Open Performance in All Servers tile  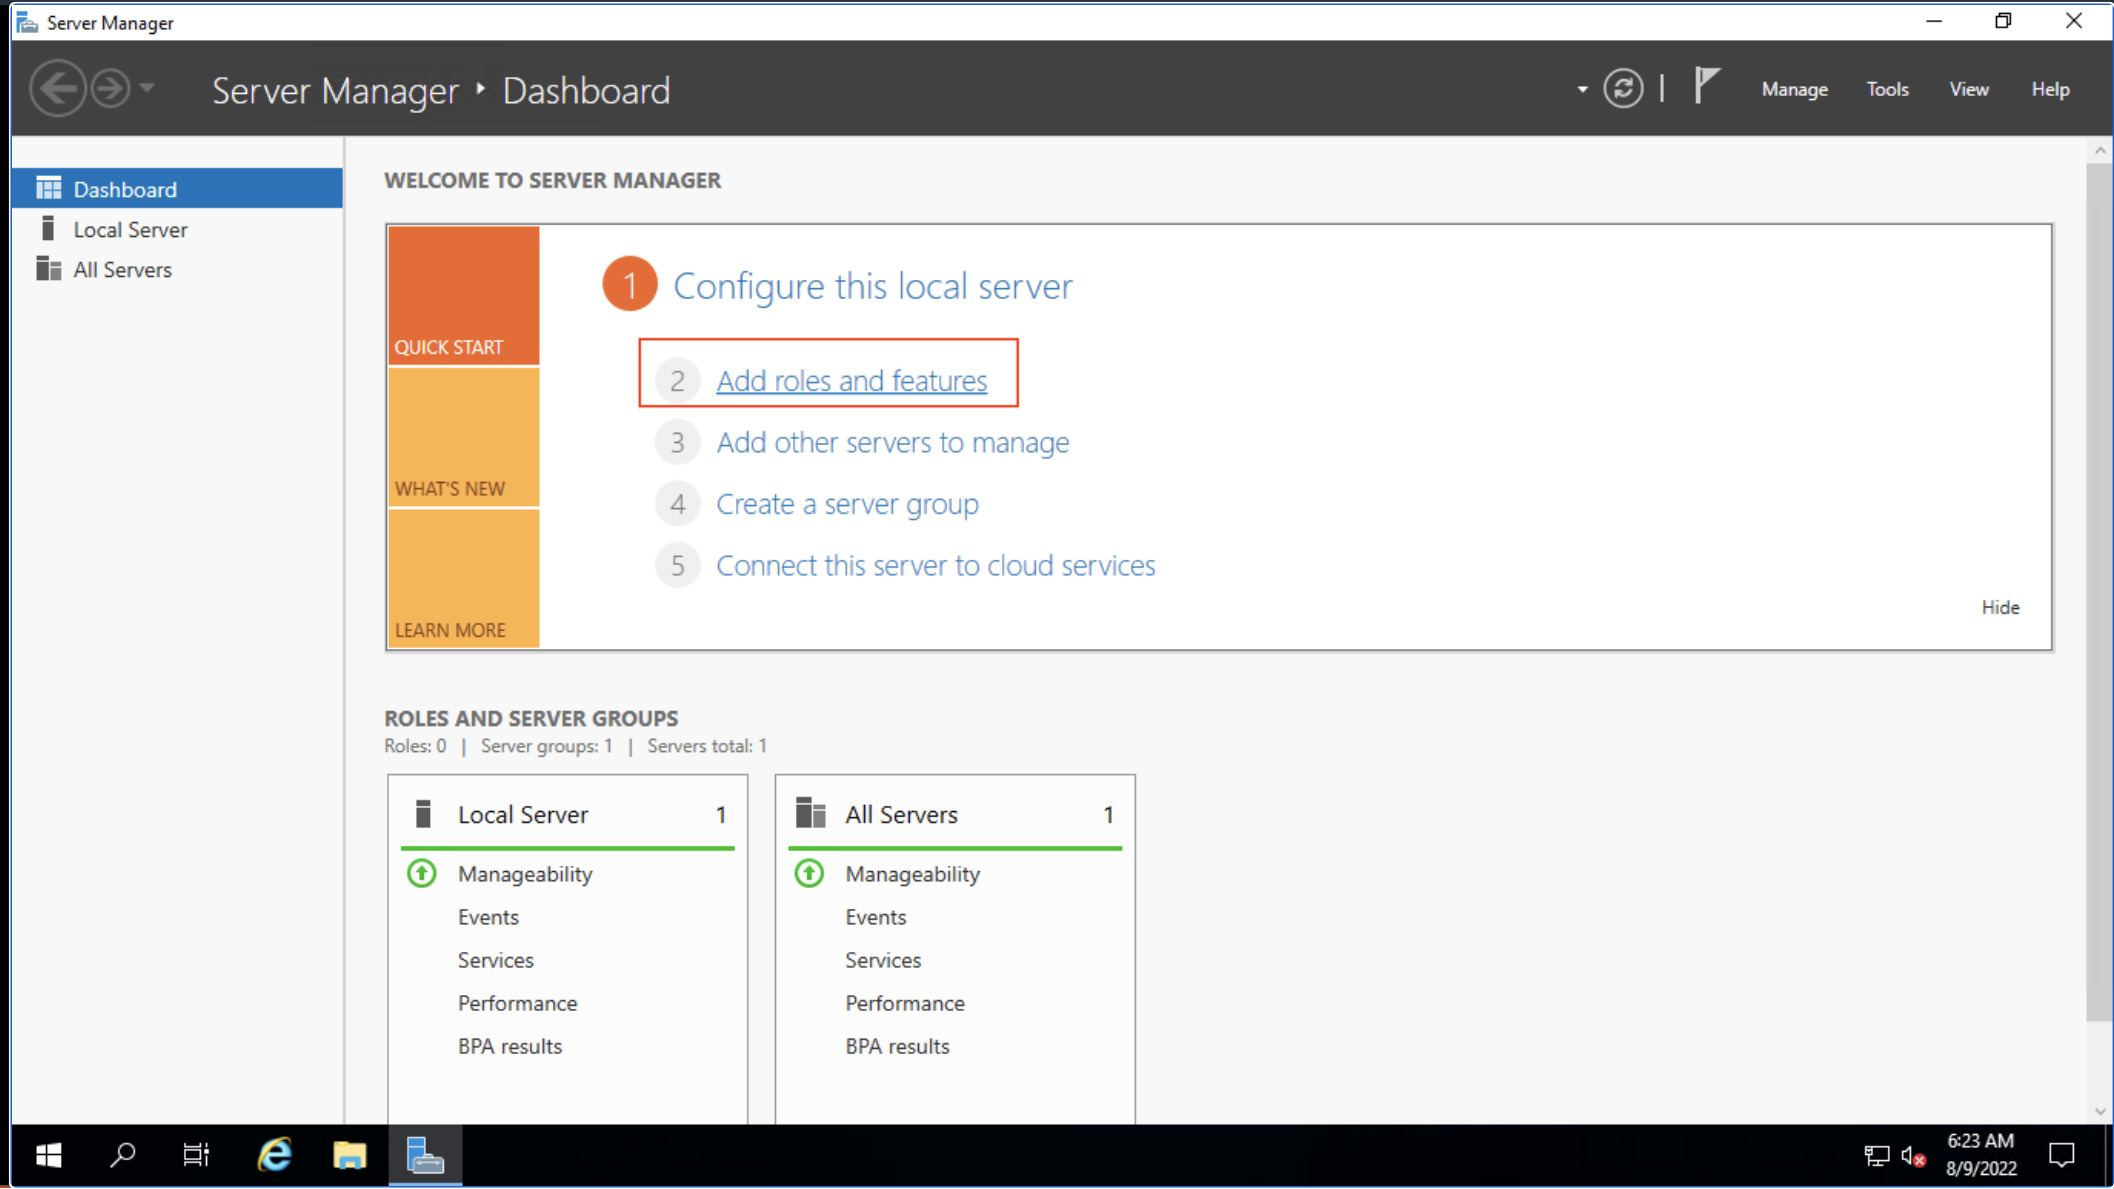pyautogui.click(x=904, y=1004)
